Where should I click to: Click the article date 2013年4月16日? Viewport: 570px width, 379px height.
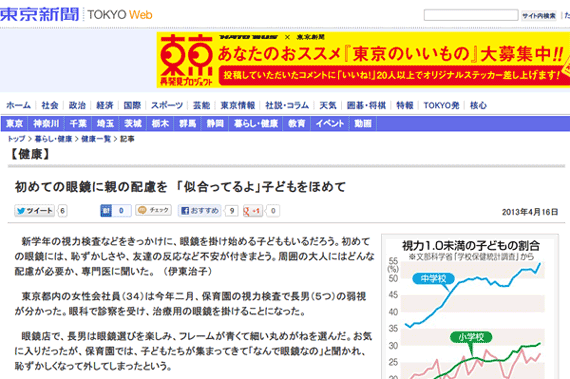pyautogui.click(x=530, y=212)
